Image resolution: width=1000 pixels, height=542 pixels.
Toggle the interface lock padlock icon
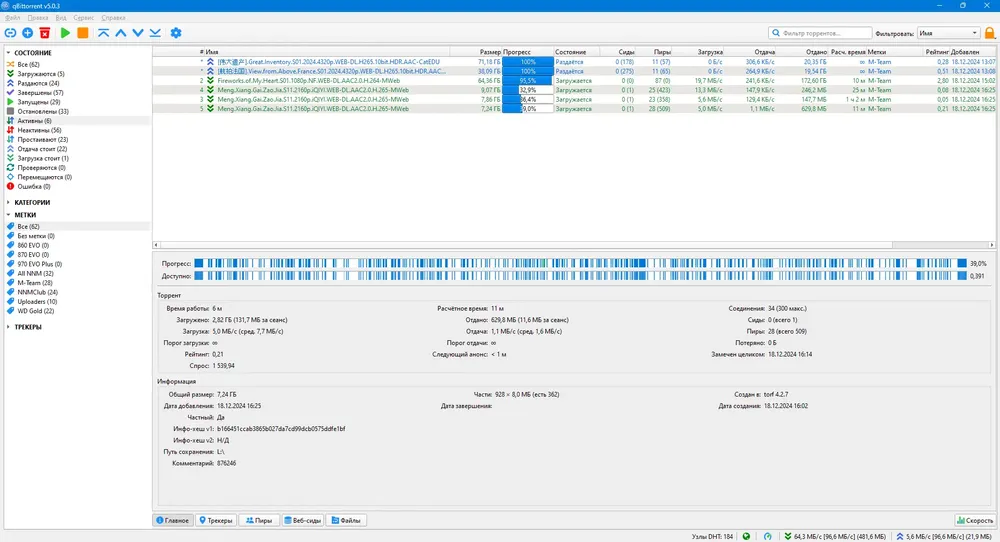click(x=990, y=33)
